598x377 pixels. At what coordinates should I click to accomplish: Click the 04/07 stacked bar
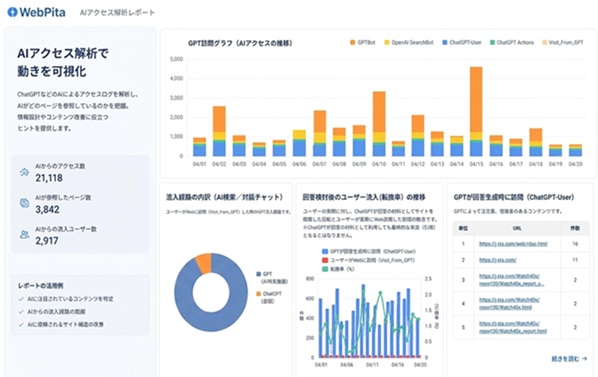click(x=320, y=133)
